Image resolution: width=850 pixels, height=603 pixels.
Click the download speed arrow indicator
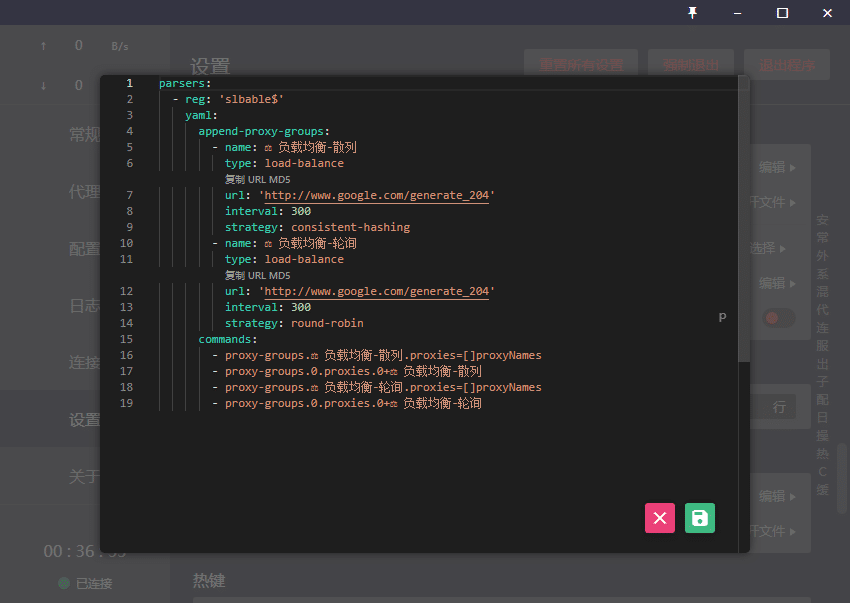43,86
